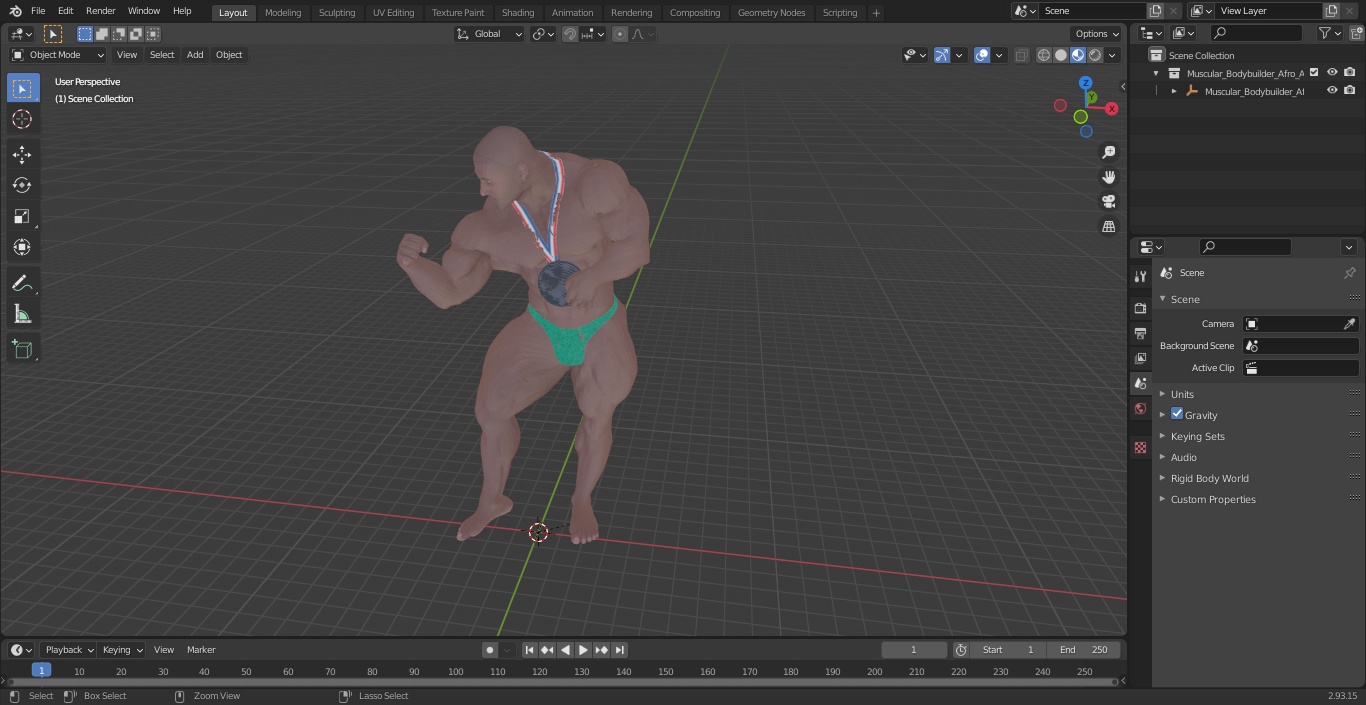Screen dimensions: 1366x705
Task: Toggle snapping magnet icon
Action: coord(570,34)
